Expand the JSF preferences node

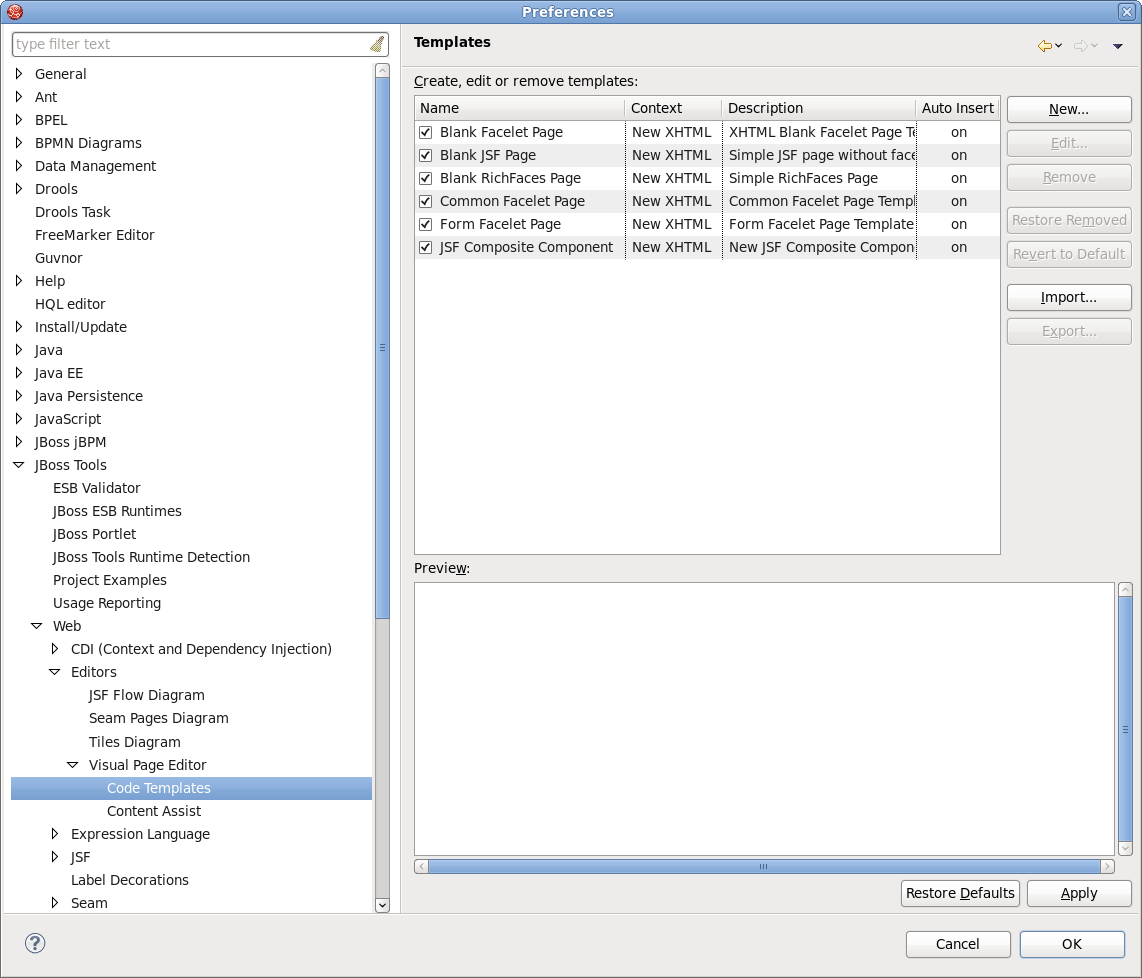[55, 857]
